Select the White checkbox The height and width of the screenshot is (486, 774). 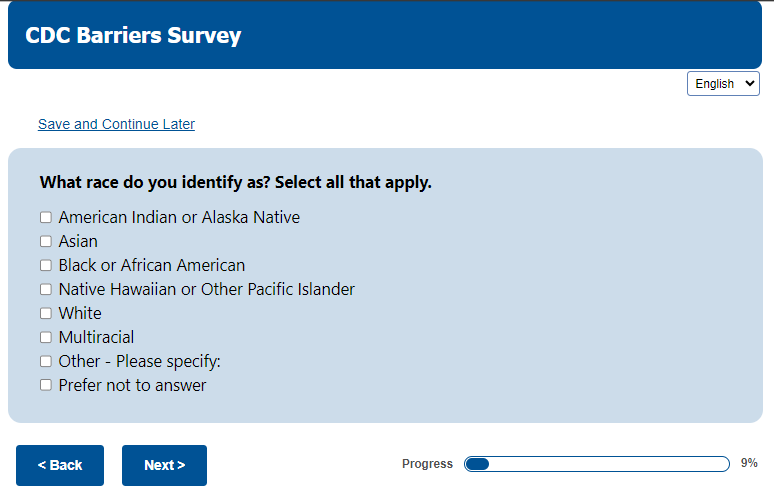(x=46, y=313)
